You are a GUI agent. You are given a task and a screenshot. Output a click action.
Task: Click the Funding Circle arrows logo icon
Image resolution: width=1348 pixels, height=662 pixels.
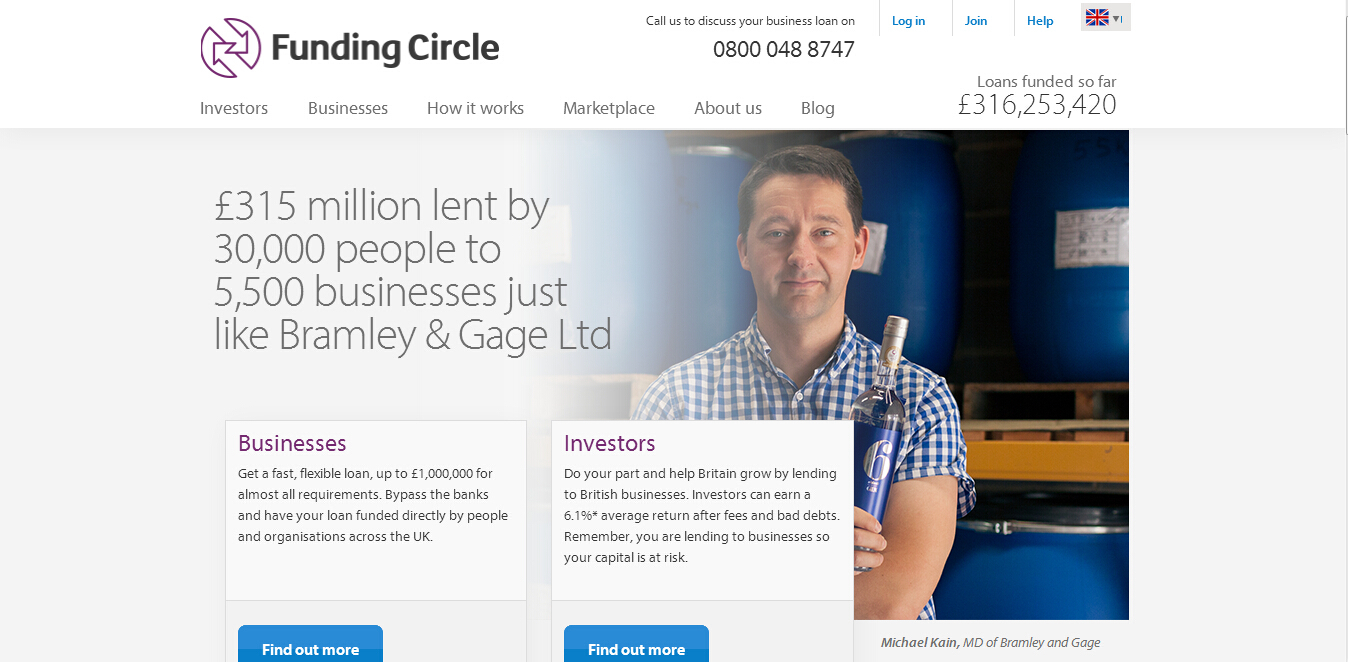tap(230, 48)
